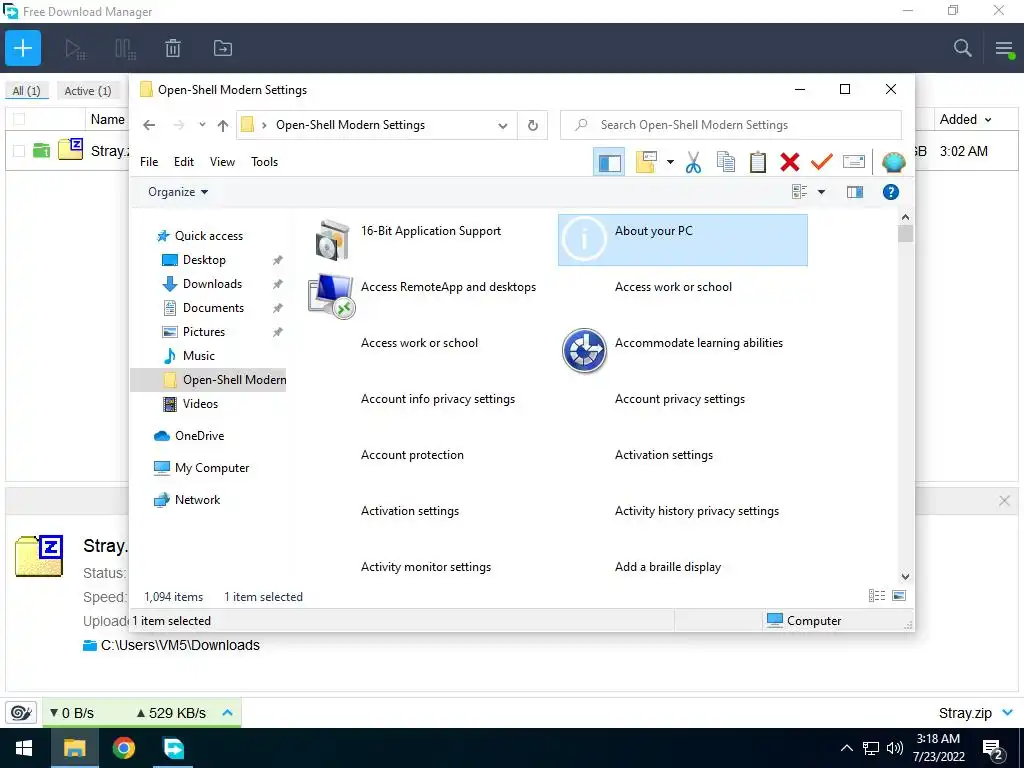Expand the Stray.zip chevron at bottom right

pos(1008,712)
